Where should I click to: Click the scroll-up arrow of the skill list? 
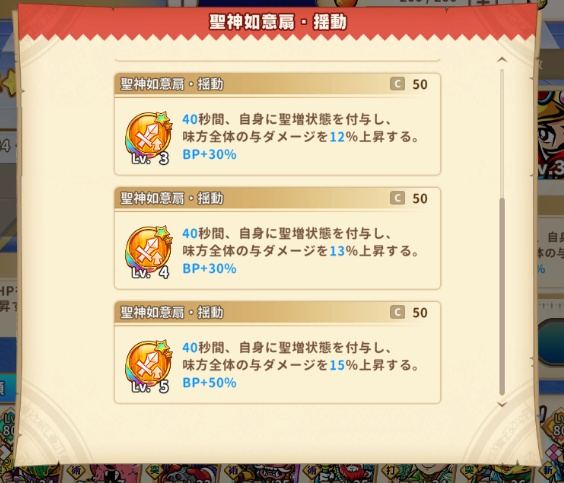502,60
